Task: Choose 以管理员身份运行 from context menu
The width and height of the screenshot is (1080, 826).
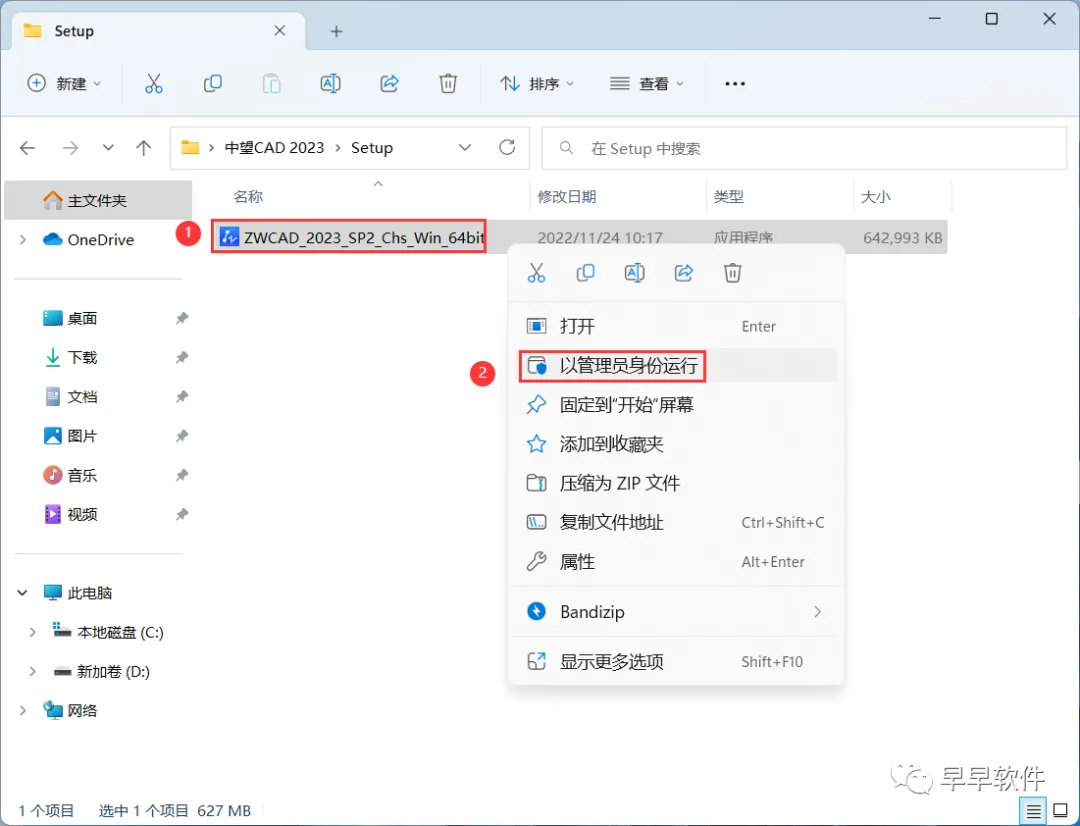Action: point(676,365)
